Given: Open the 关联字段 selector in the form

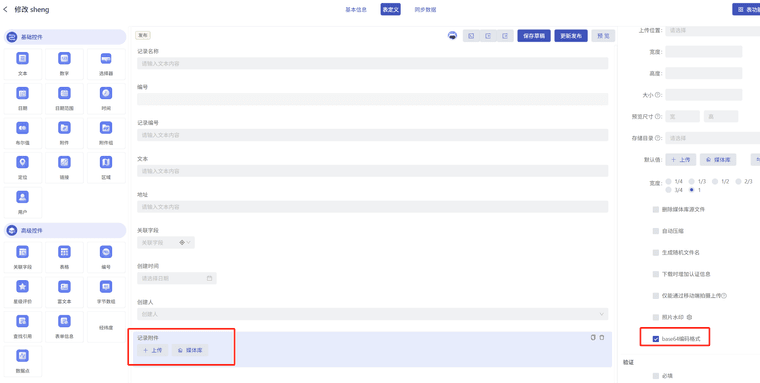Looking at the screenshot, I should click(x=166, y=242).
